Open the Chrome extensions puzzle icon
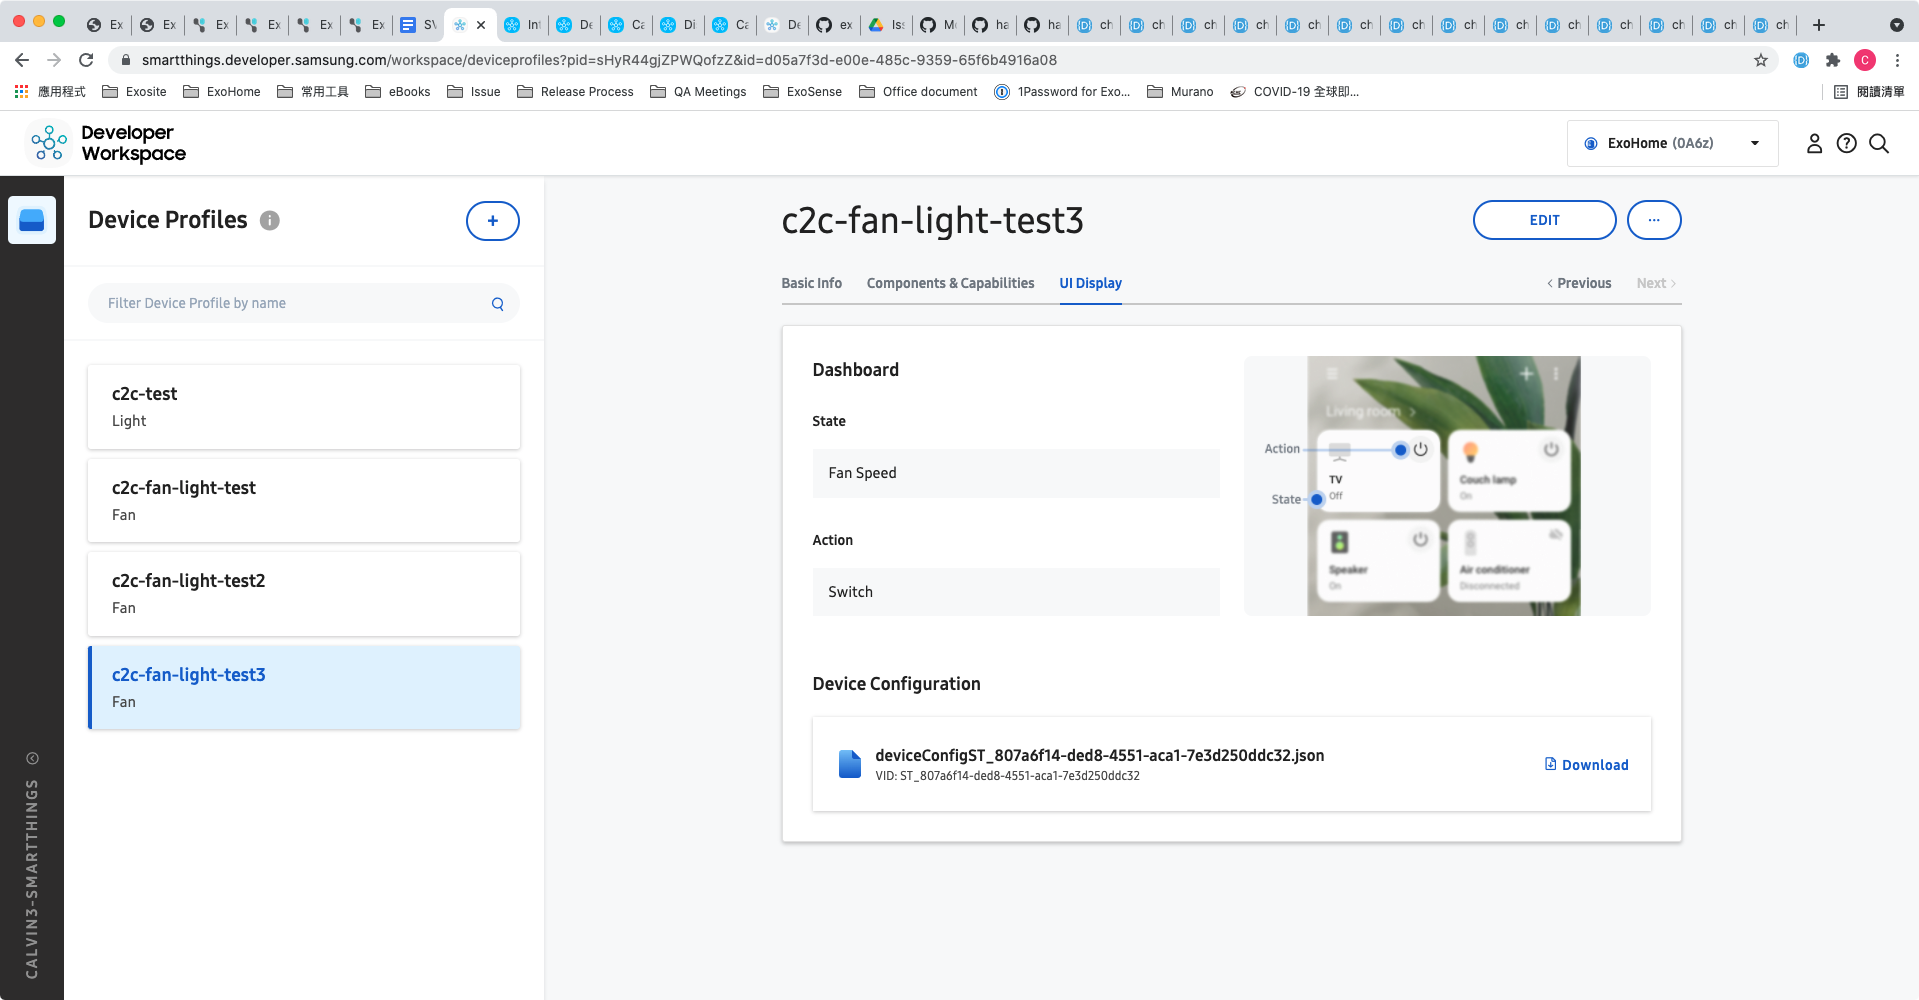Viewport: 1919px width, 1000px height. click(x=1833, y=60)
